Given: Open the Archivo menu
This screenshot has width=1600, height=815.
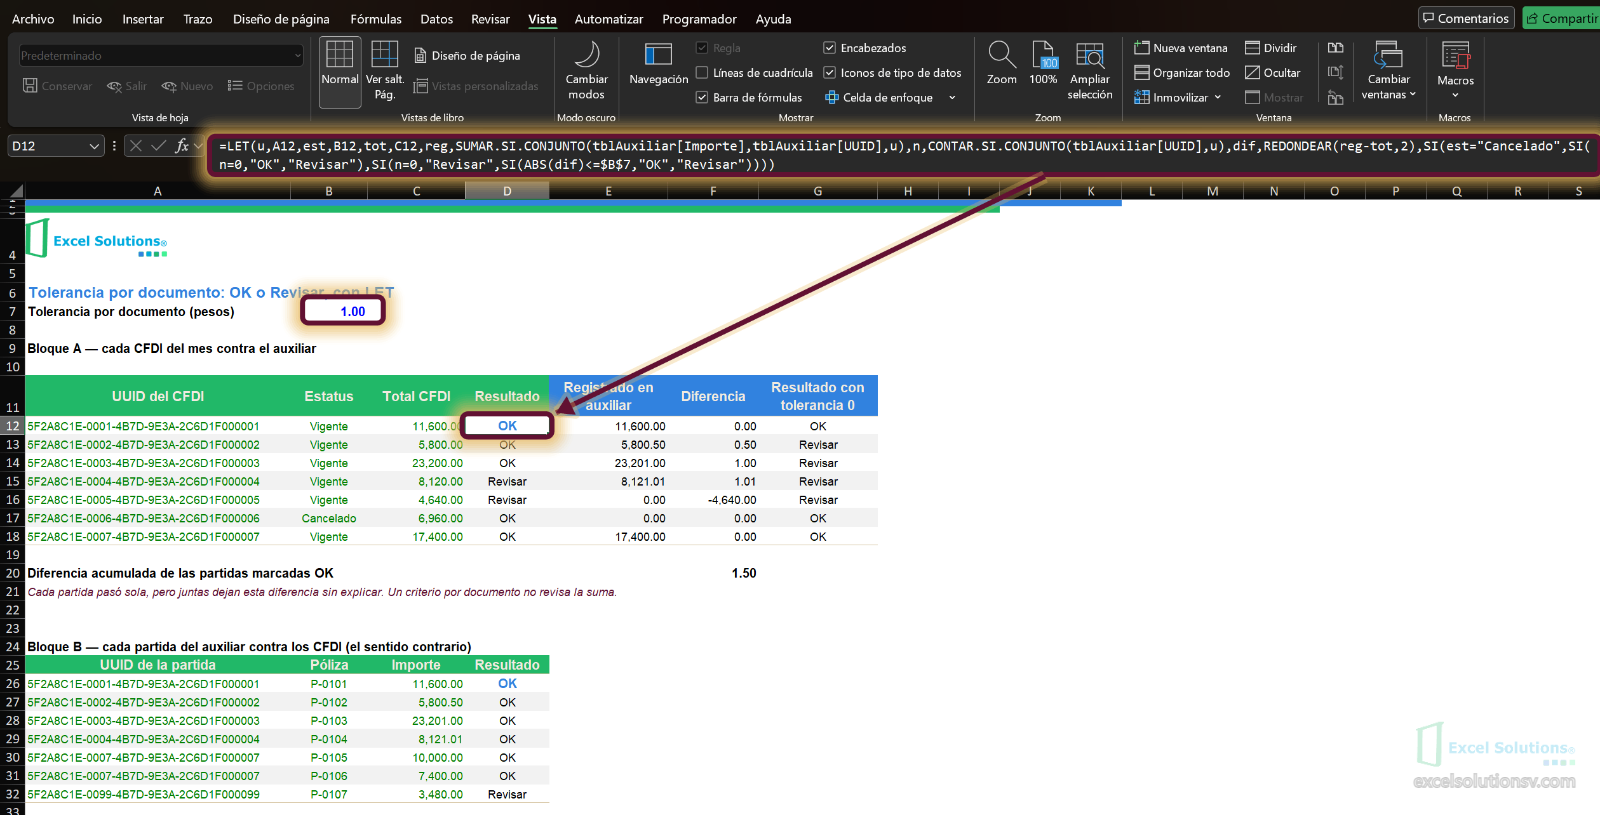Looking at the screenshot, I should [x=33, y=19].
